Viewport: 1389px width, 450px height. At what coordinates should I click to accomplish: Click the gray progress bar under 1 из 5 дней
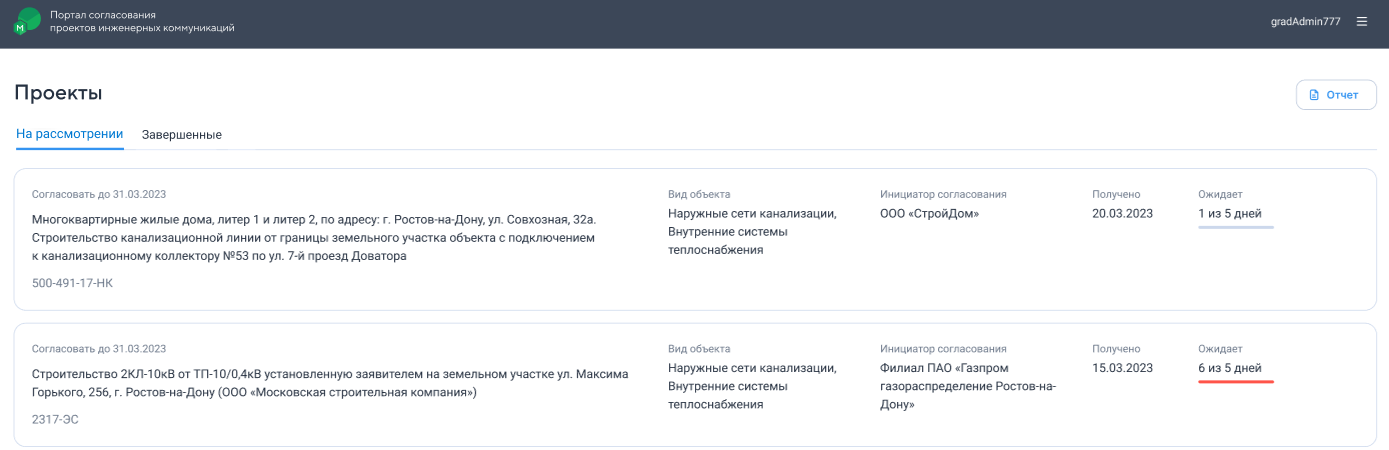pyautogui.click(x=1235, y=227)
